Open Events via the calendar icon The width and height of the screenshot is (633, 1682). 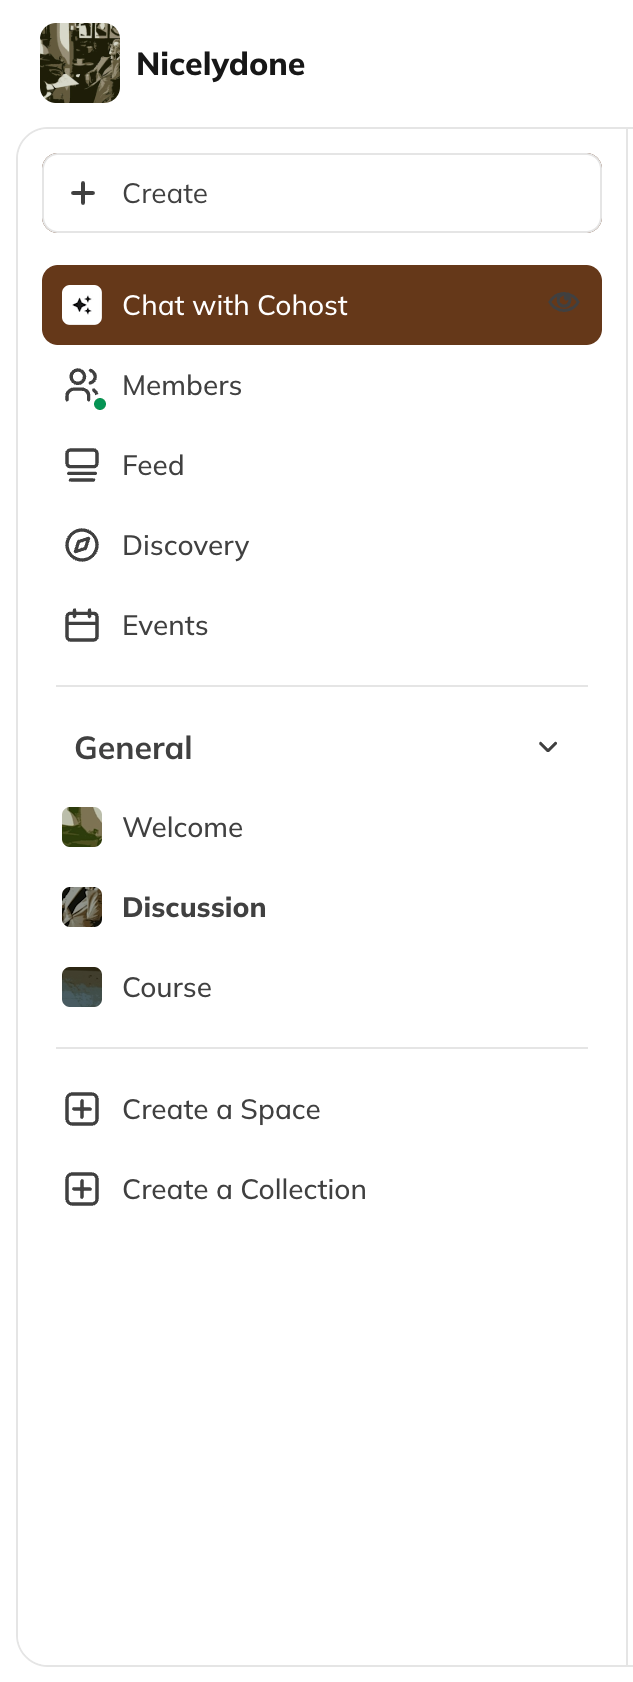(81, 625)
